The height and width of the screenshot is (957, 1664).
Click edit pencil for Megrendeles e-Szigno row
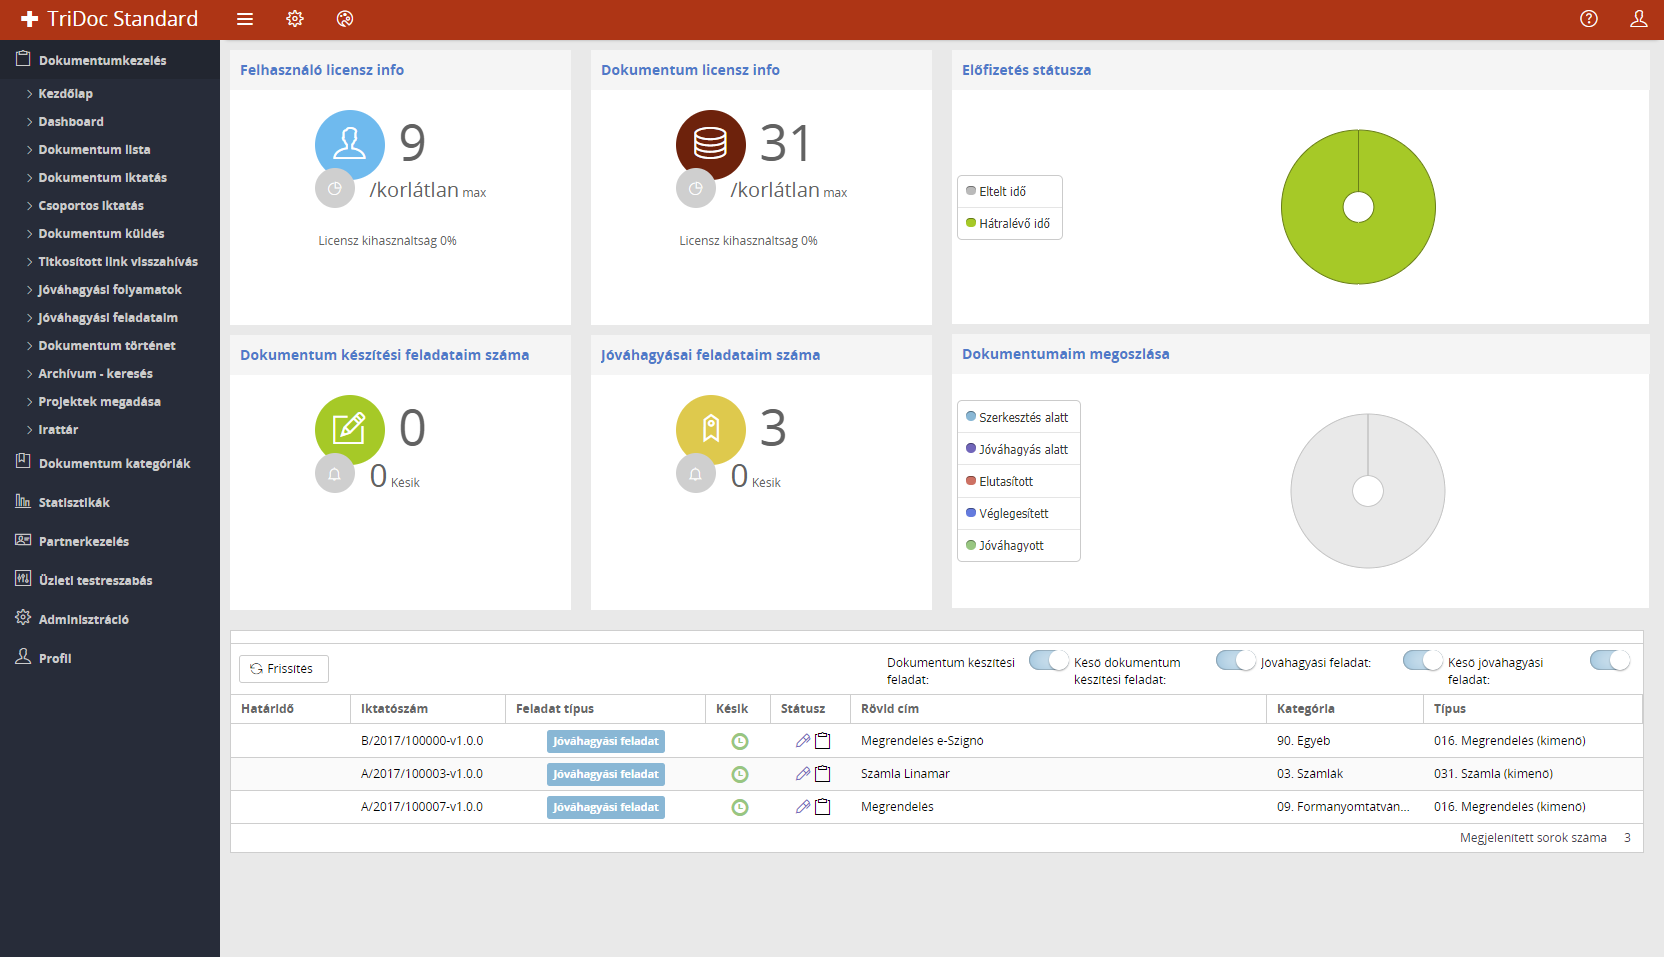(x=803, y=741)
